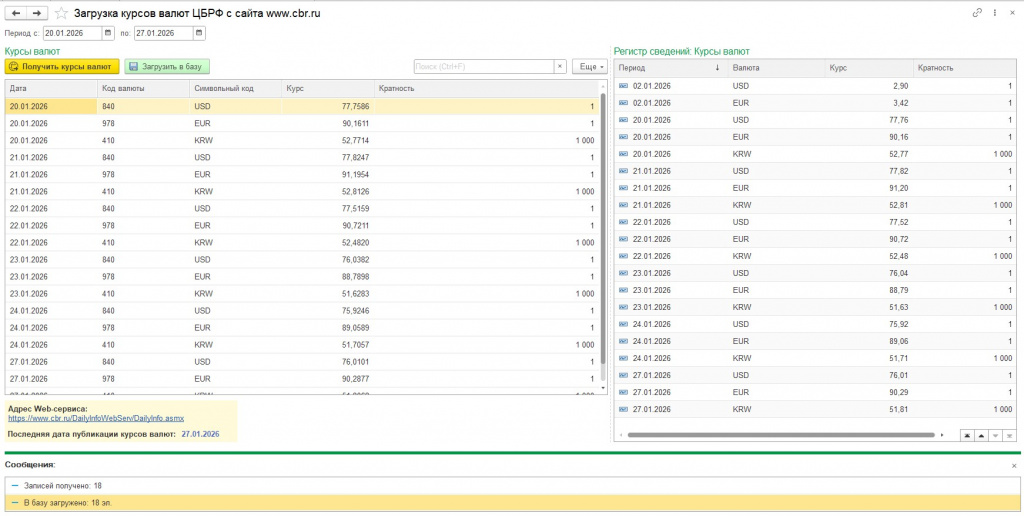Open the three-dot form menu

coord(995,13)
